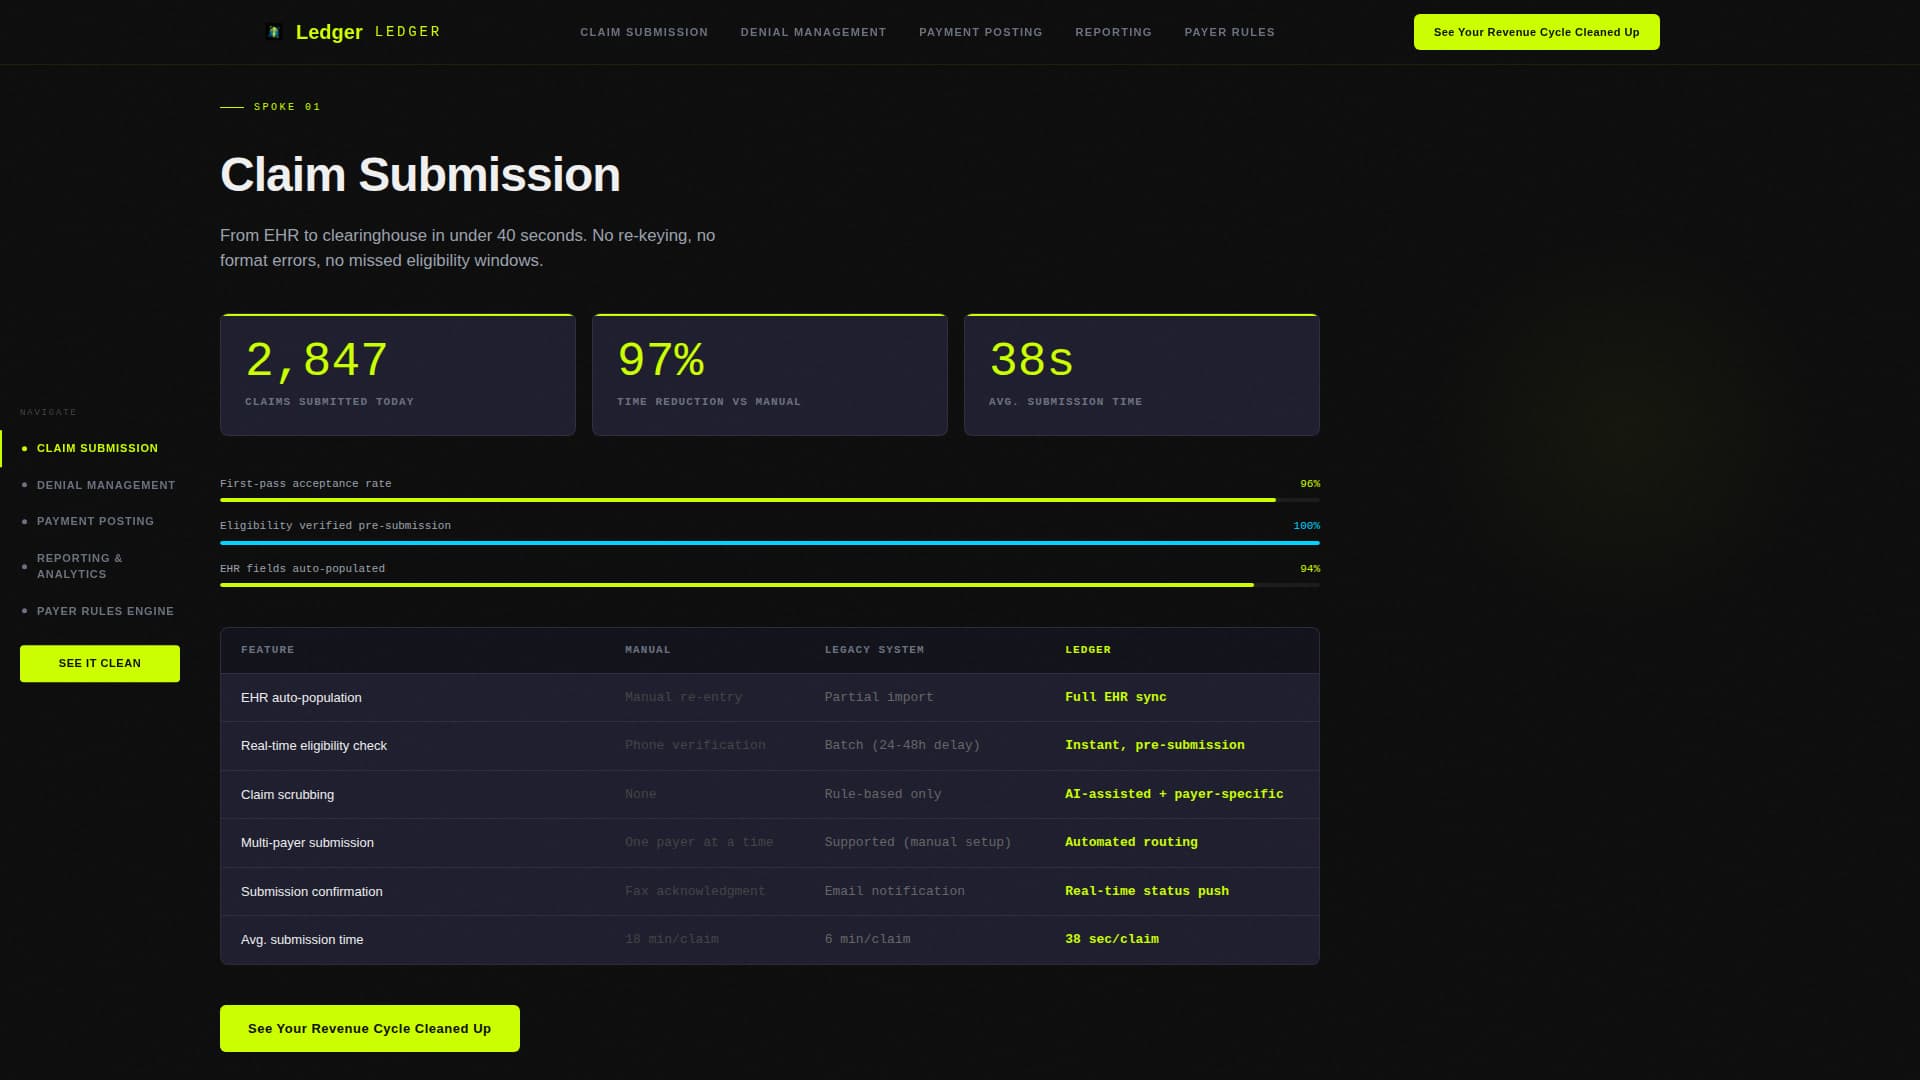
Task: Click the Instant, pre-submission cell
Action: (x=1155, y=745)
